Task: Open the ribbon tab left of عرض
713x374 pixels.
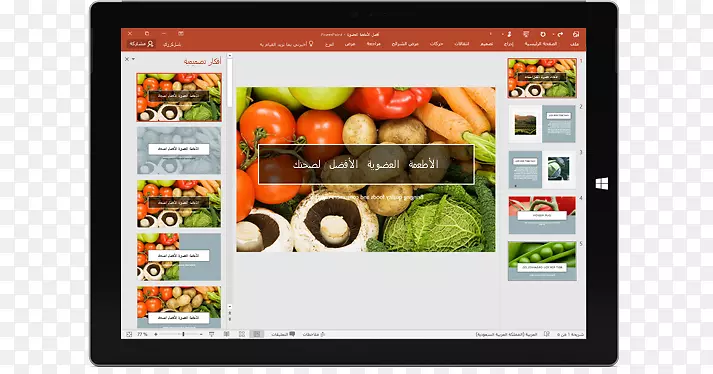Action: (330, 44)
